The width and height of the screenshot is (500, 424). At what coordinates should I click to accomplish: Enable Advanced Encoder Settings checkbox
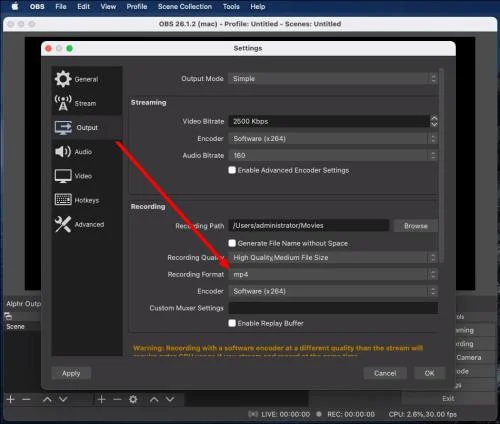pyautogui.click(x=232, y=170)
